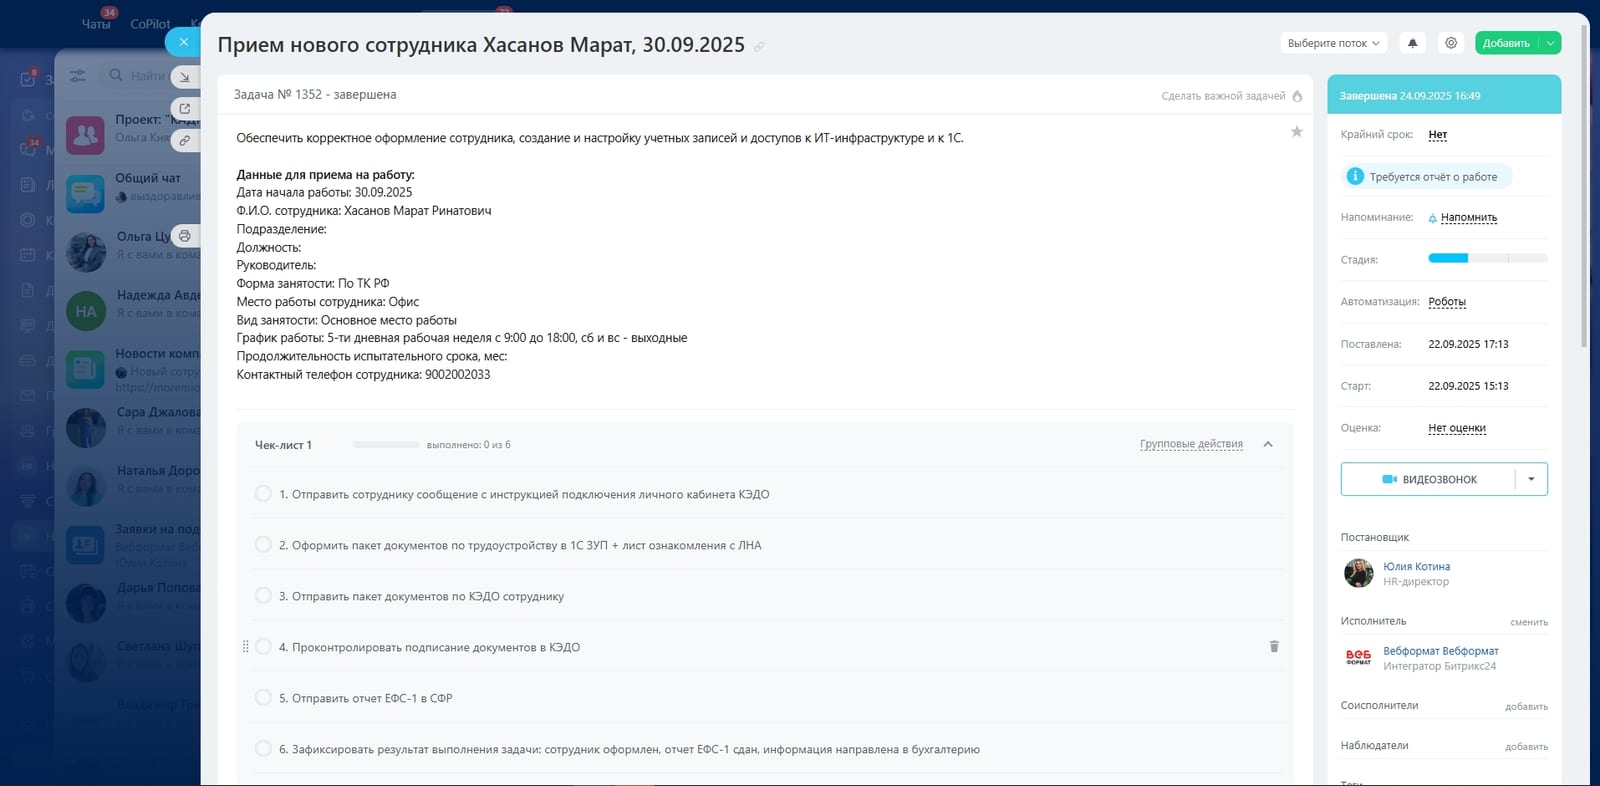Check item 3 Отправить пакет документов по КЭДО
The height and width of the screenshot is (786, 1600).
pos(263,596)
